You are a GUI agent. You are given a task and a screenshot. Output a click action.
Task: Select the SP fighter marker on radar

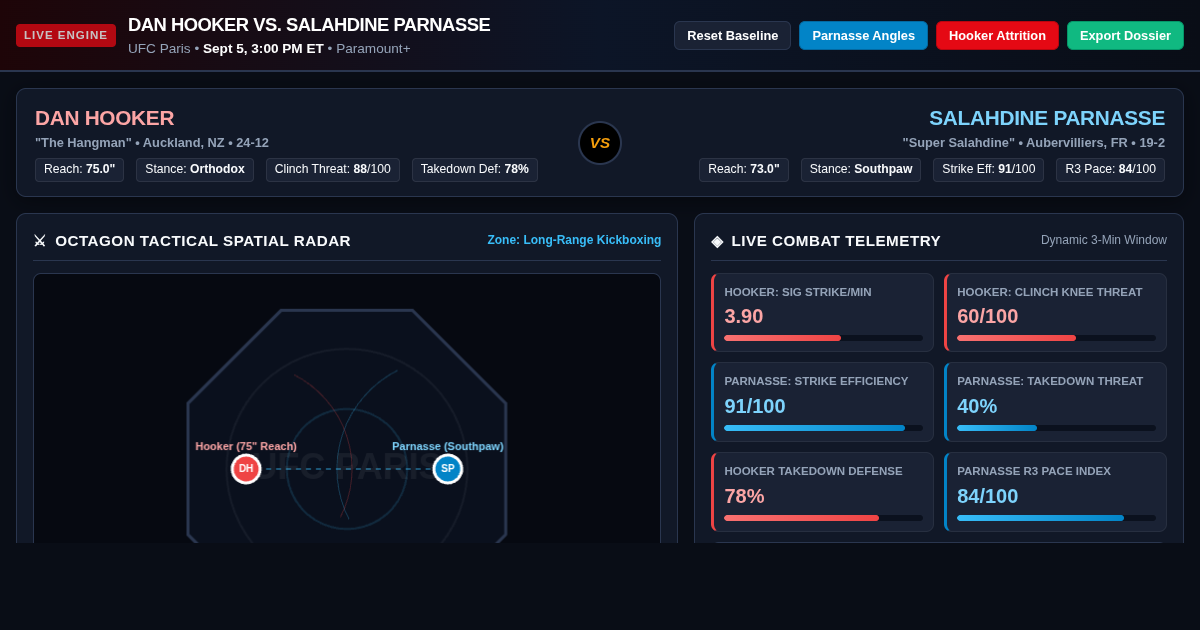448,469
